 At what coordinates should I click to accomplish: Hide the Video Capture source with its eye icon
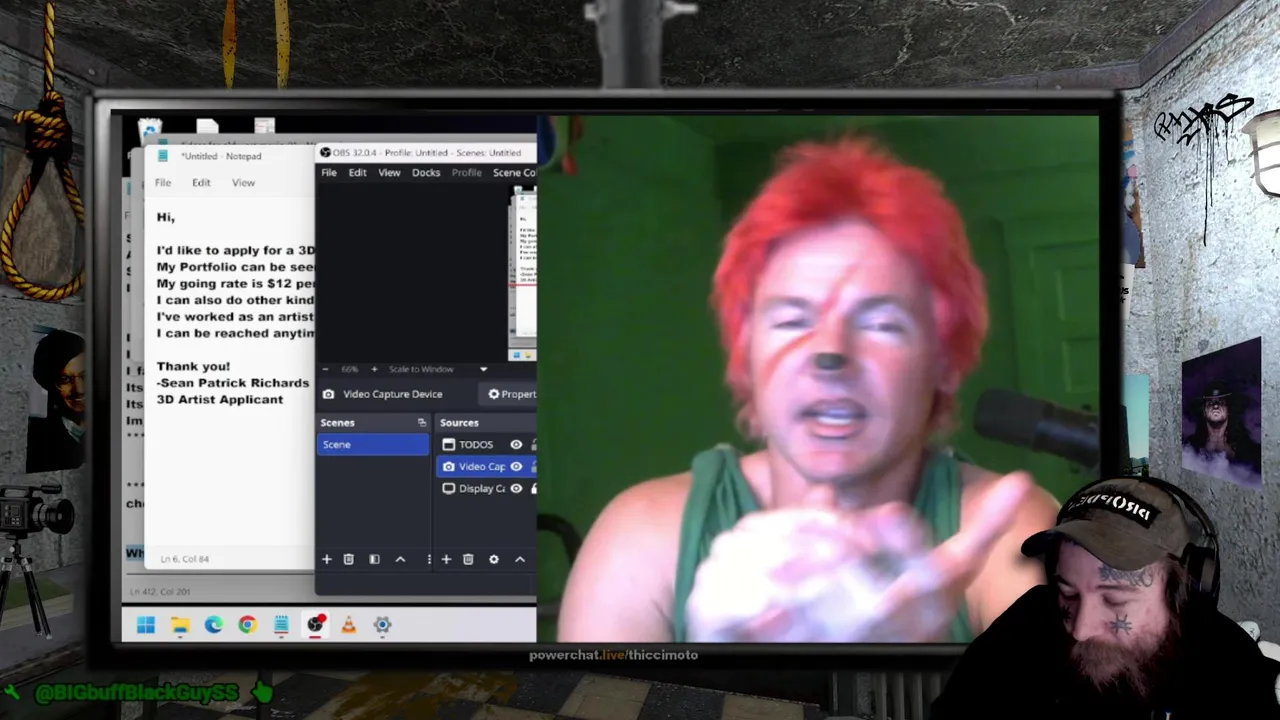[516, 467]
